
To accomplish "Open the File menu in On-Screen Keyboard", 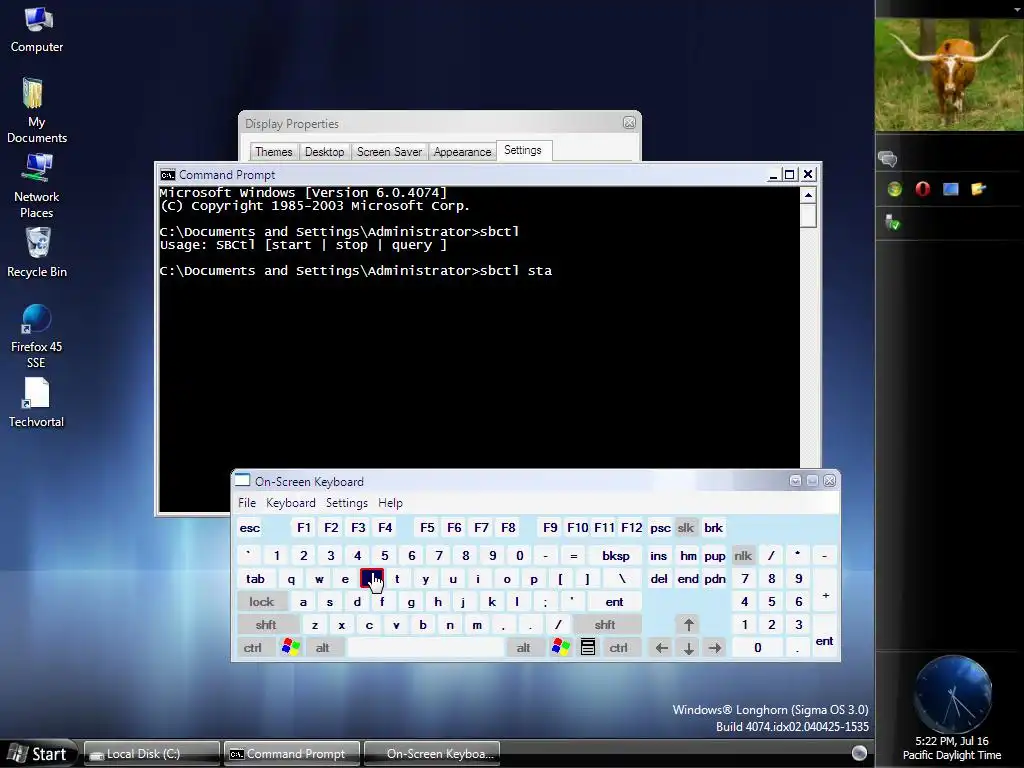I will click(x=247, y=503).
